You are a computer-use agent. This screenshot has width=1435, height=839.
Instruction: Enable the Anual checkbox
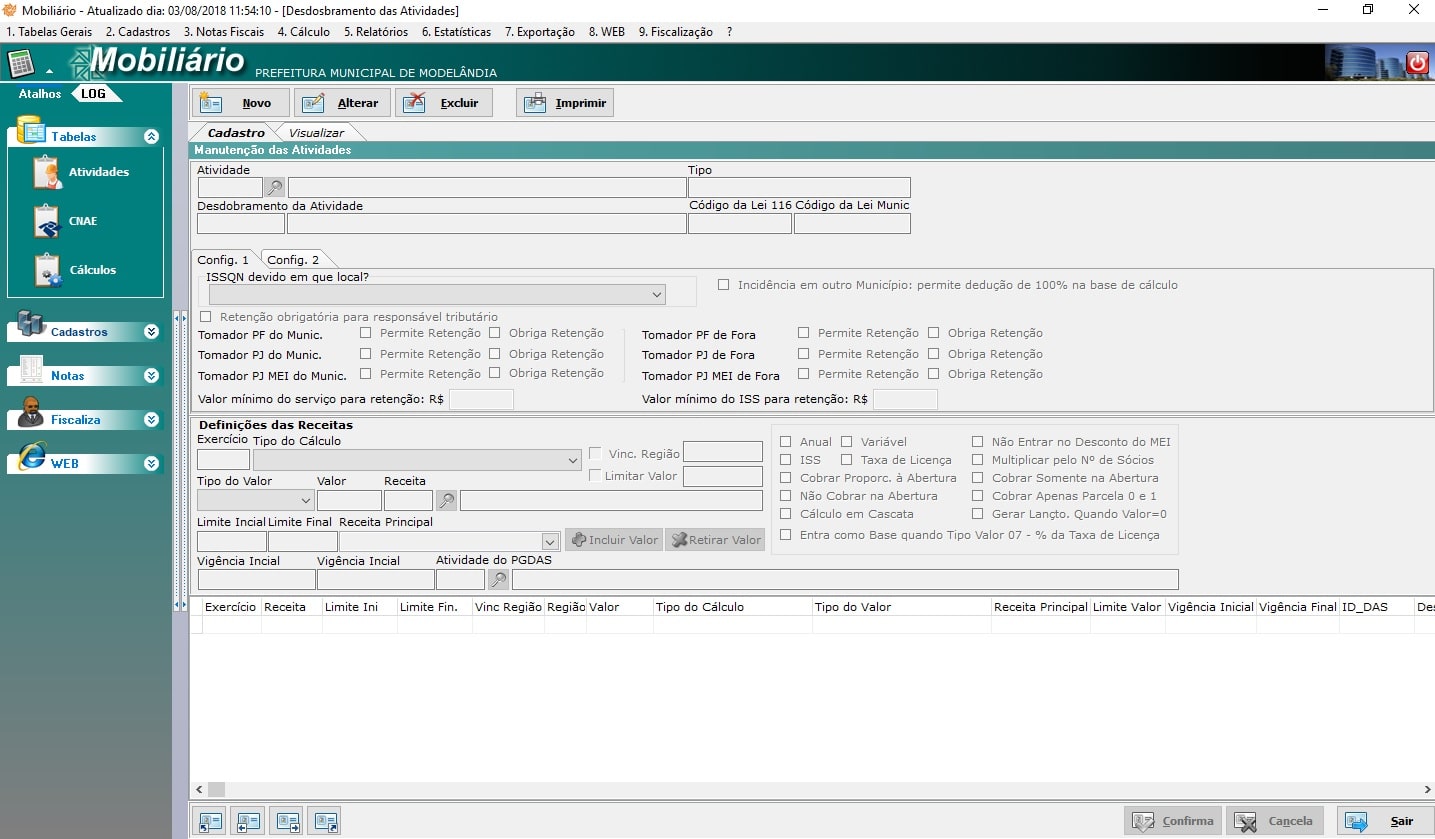[x=786, y=442]
